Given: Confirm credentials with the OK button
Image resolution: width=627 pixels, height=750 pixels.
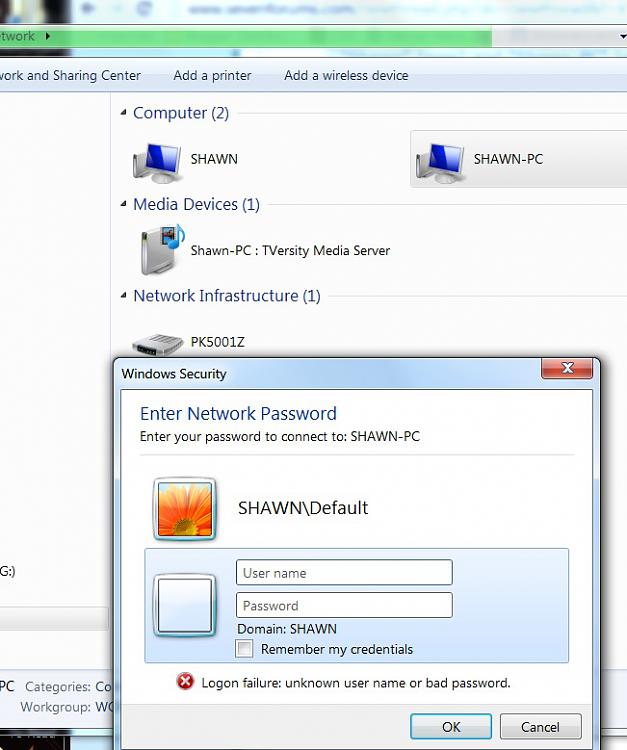Looking at the screenshot, I should pyautogui.click(x=451, y=727).
